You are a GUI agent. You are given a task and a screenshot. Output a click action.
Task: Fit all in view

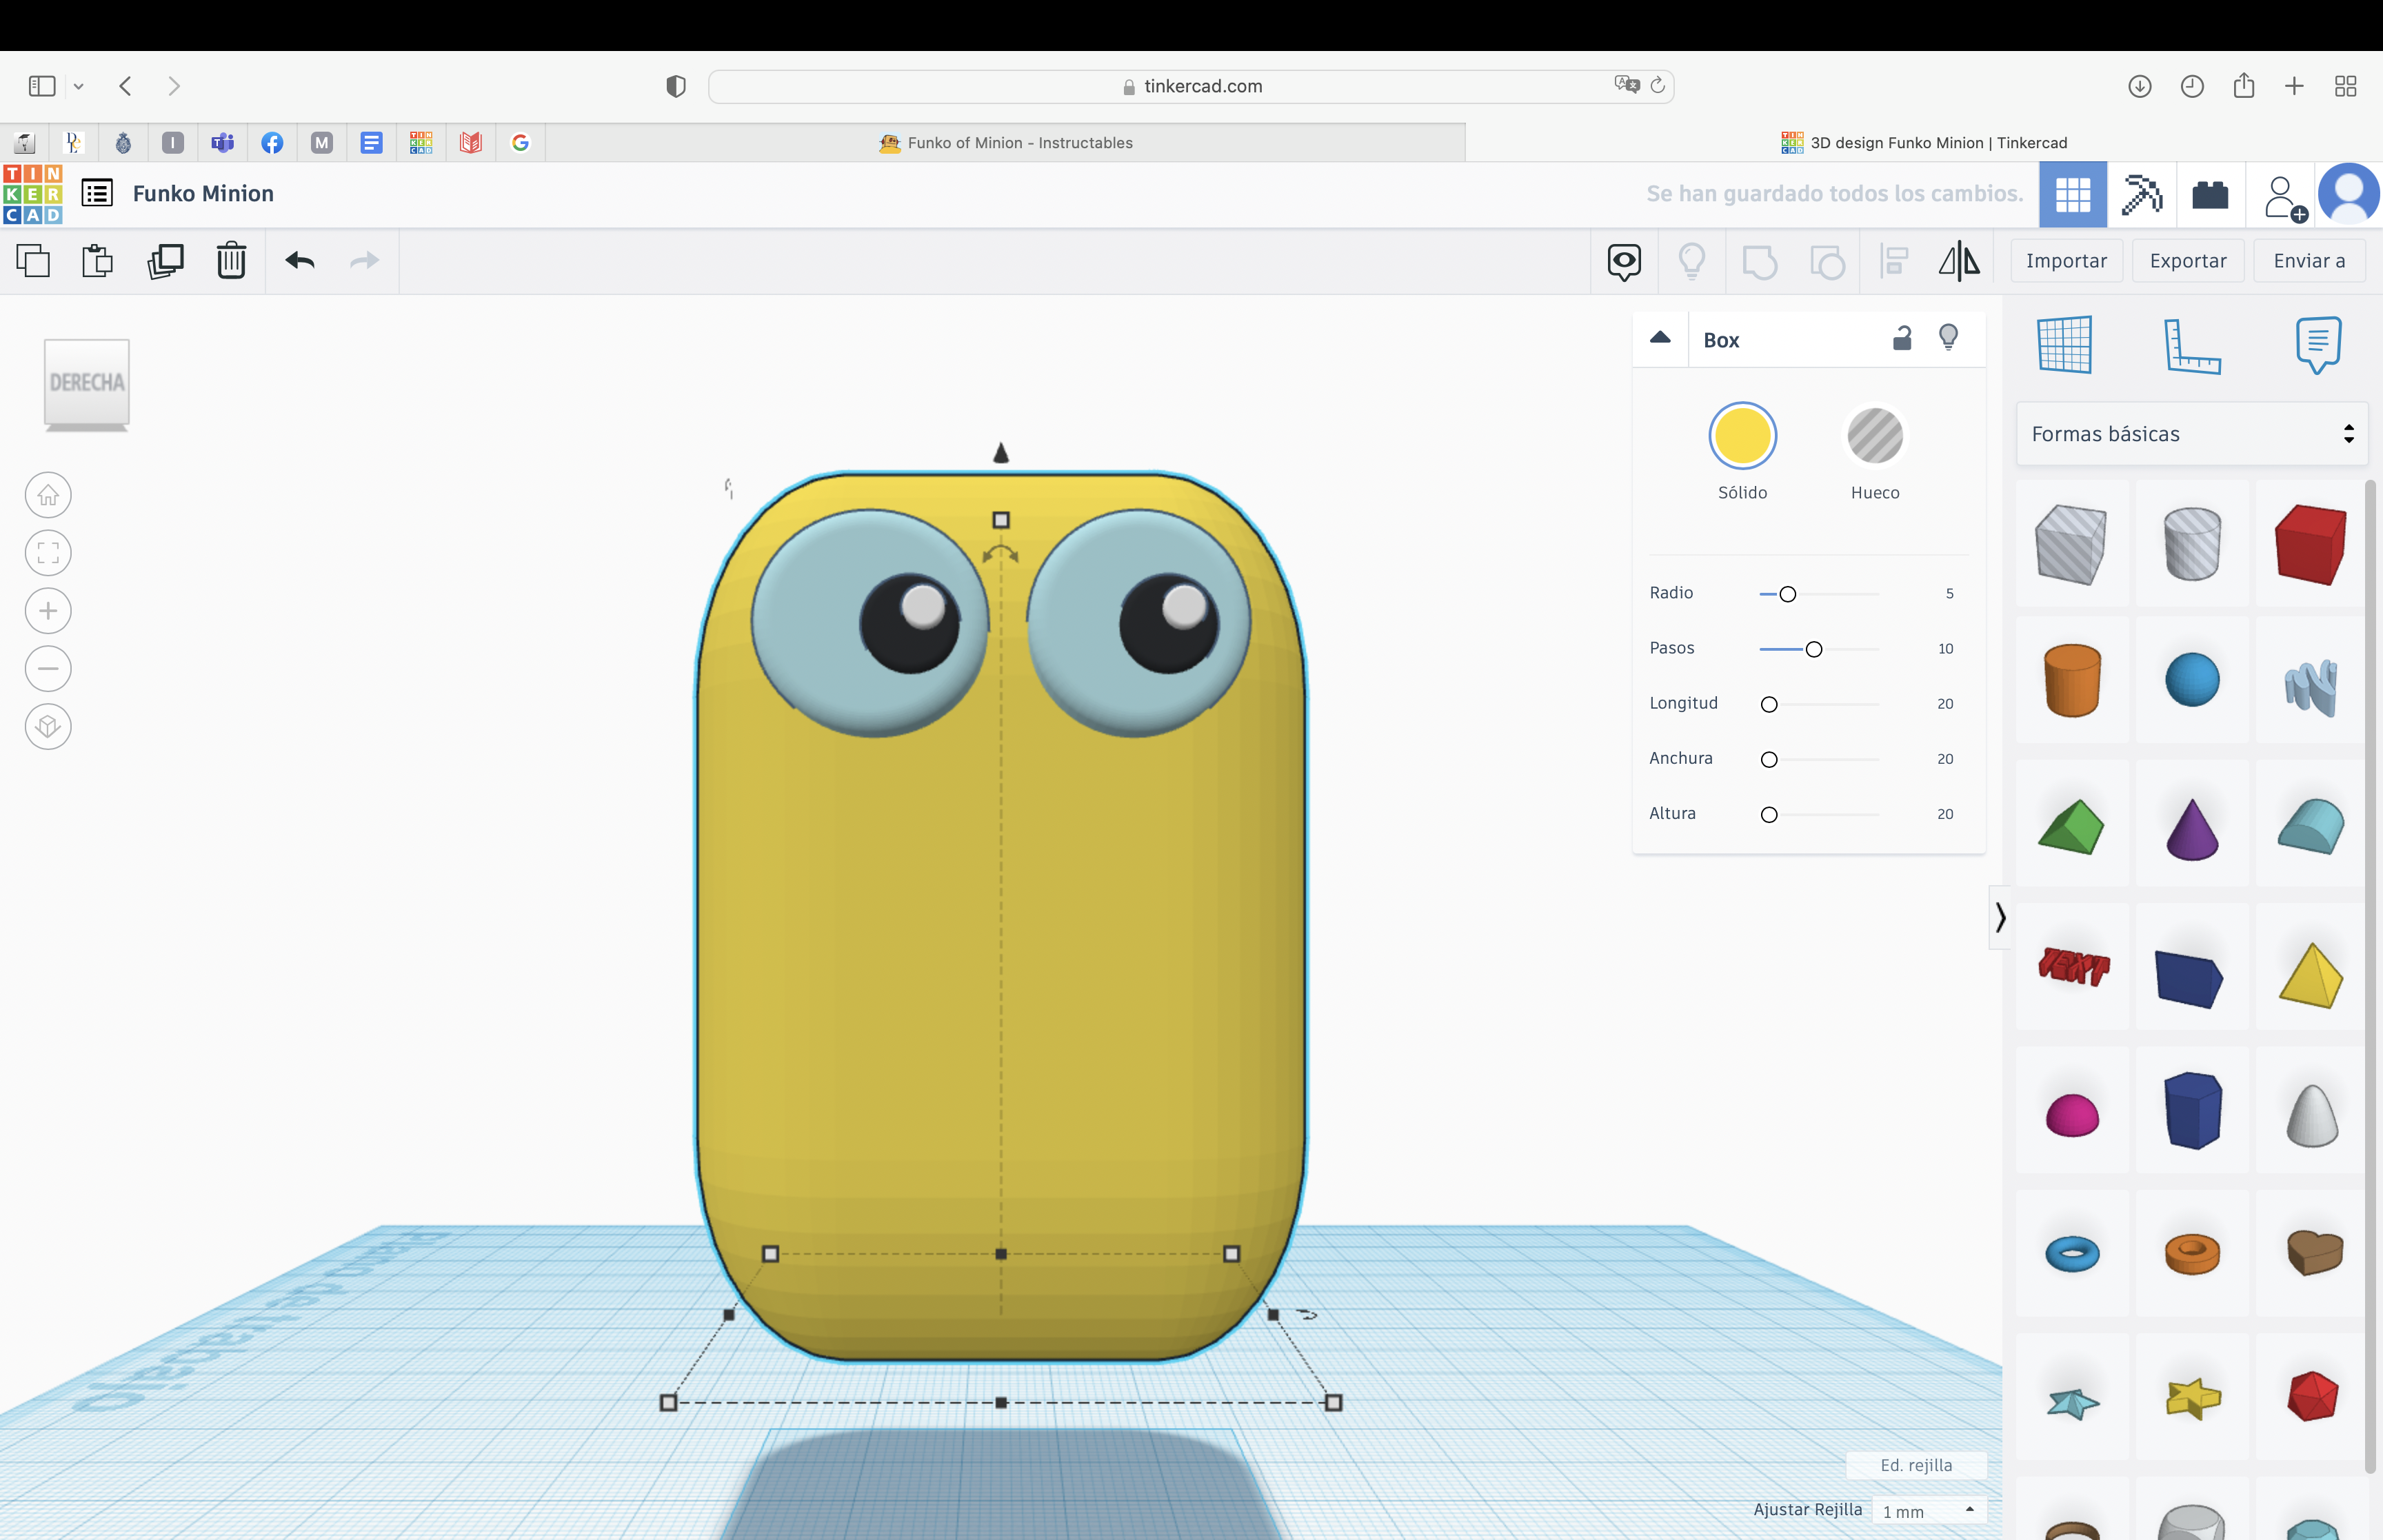(x=48, y=553)
